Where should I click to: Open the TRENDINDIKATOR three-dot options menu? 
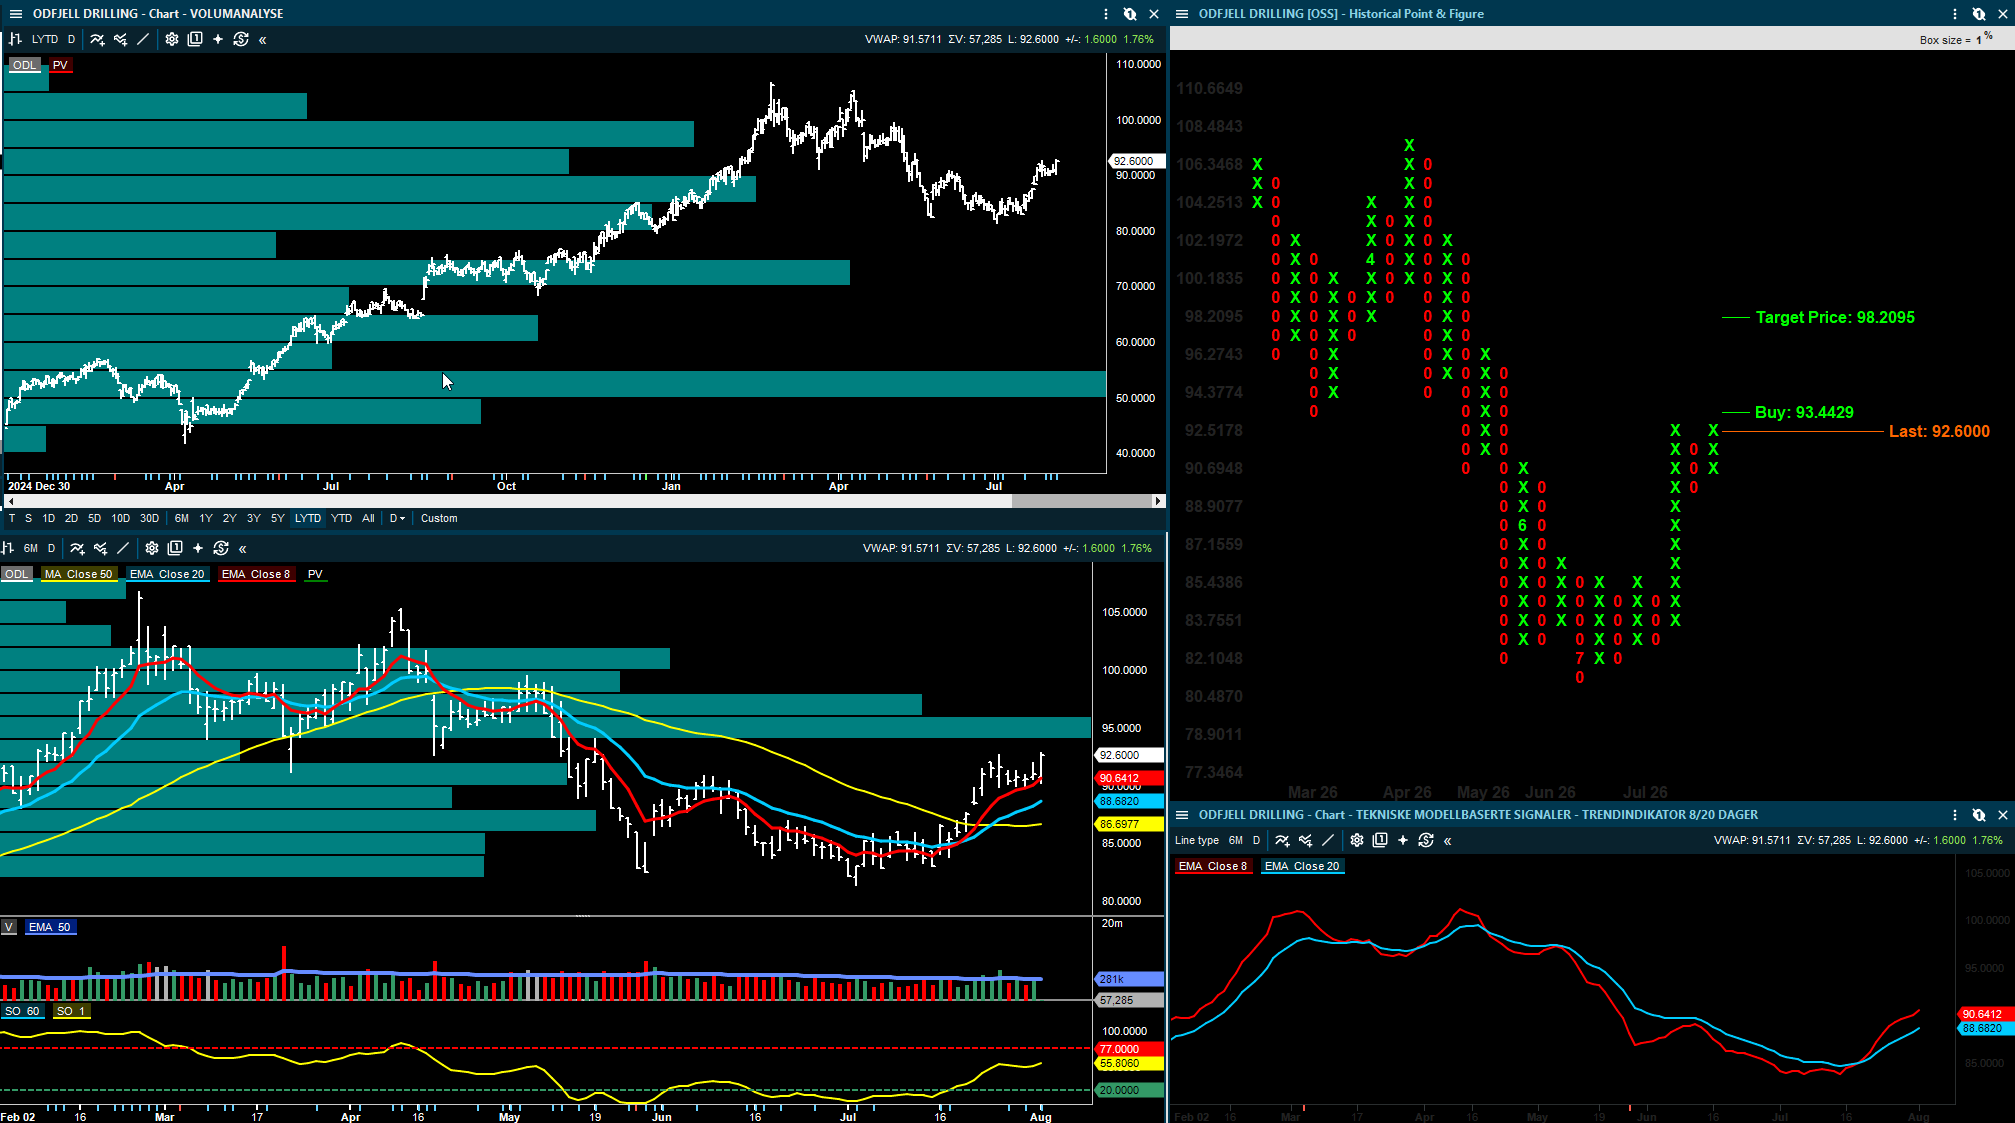tap(1955, 815)
